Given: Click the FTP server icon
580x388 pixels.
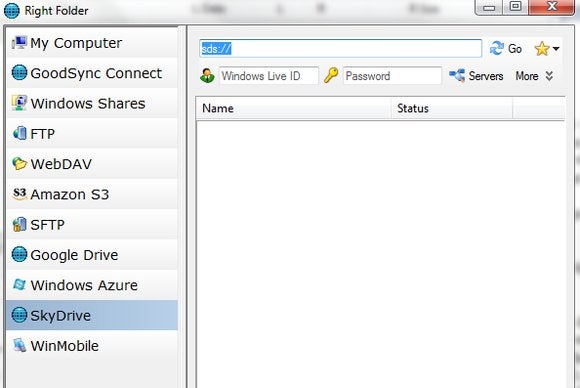Looking at the screenshot, I should pyautogui.click(x=20, y=133).
